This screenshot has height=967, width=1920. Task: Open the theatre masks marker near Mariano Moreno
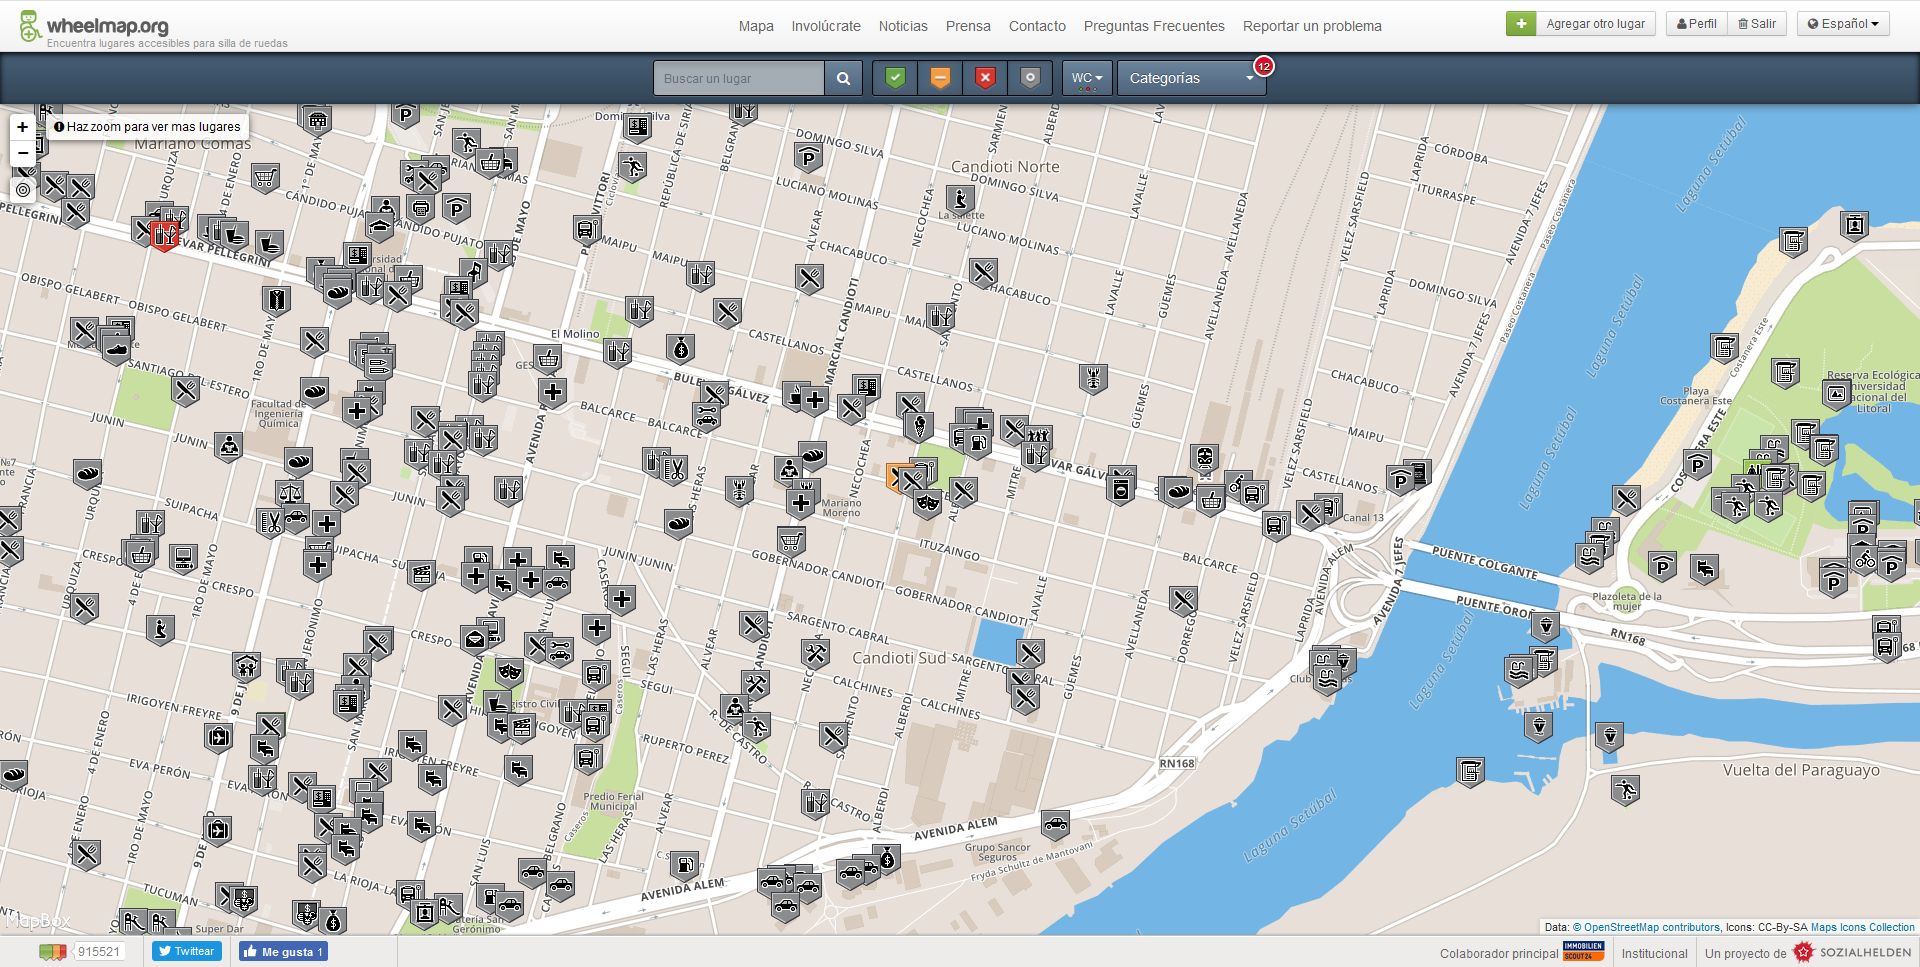pyautogui.click(x=927, y=503)
